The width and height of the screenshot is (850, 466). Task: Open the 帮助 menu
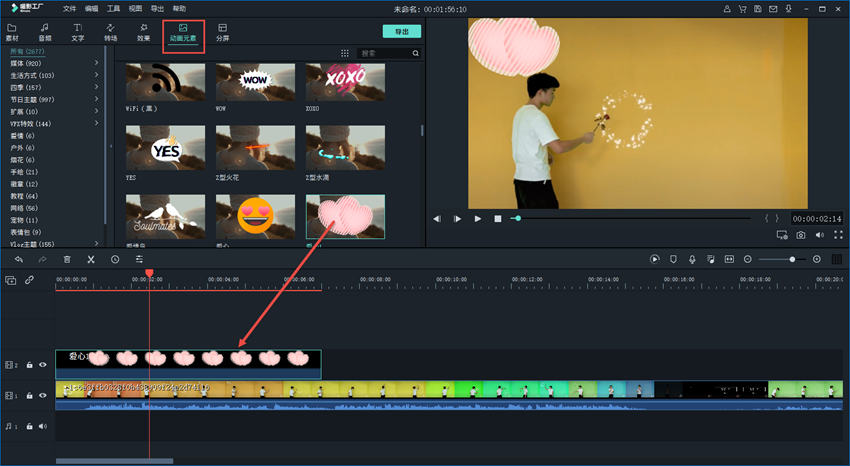click(x=179, y=9)
